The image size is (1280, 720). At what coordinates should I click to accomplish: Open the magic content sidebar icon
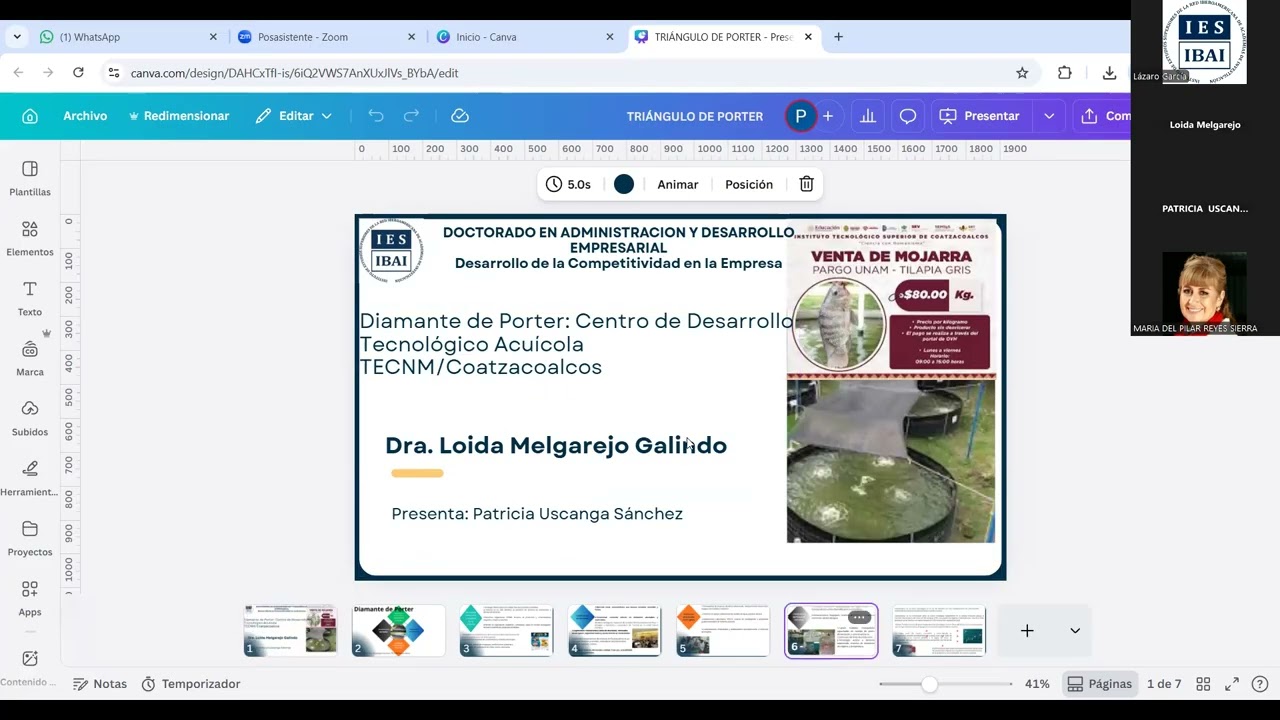[x=30, y=659]
